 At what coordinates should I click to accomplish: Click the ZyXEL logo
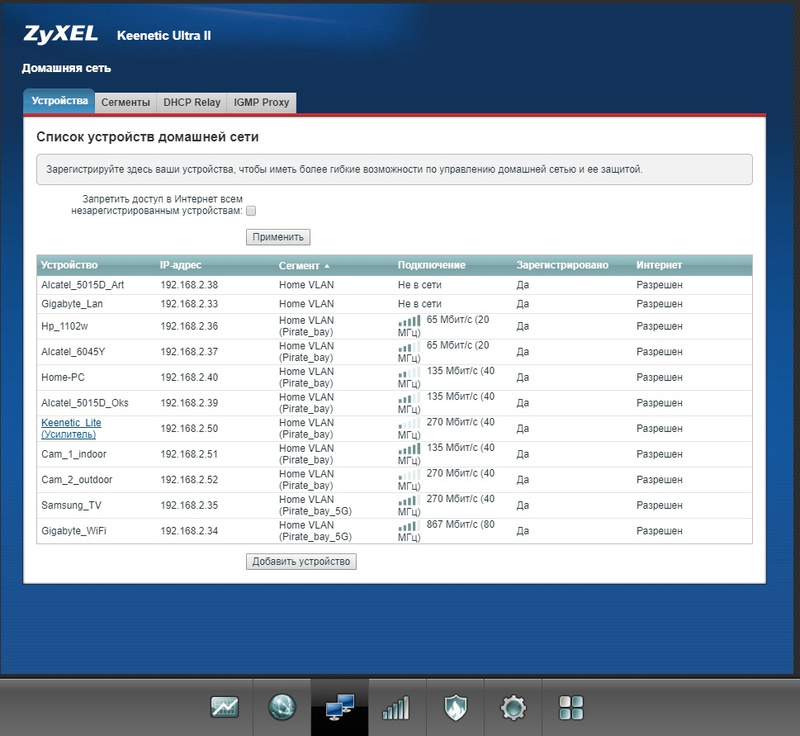click(60, 35)
